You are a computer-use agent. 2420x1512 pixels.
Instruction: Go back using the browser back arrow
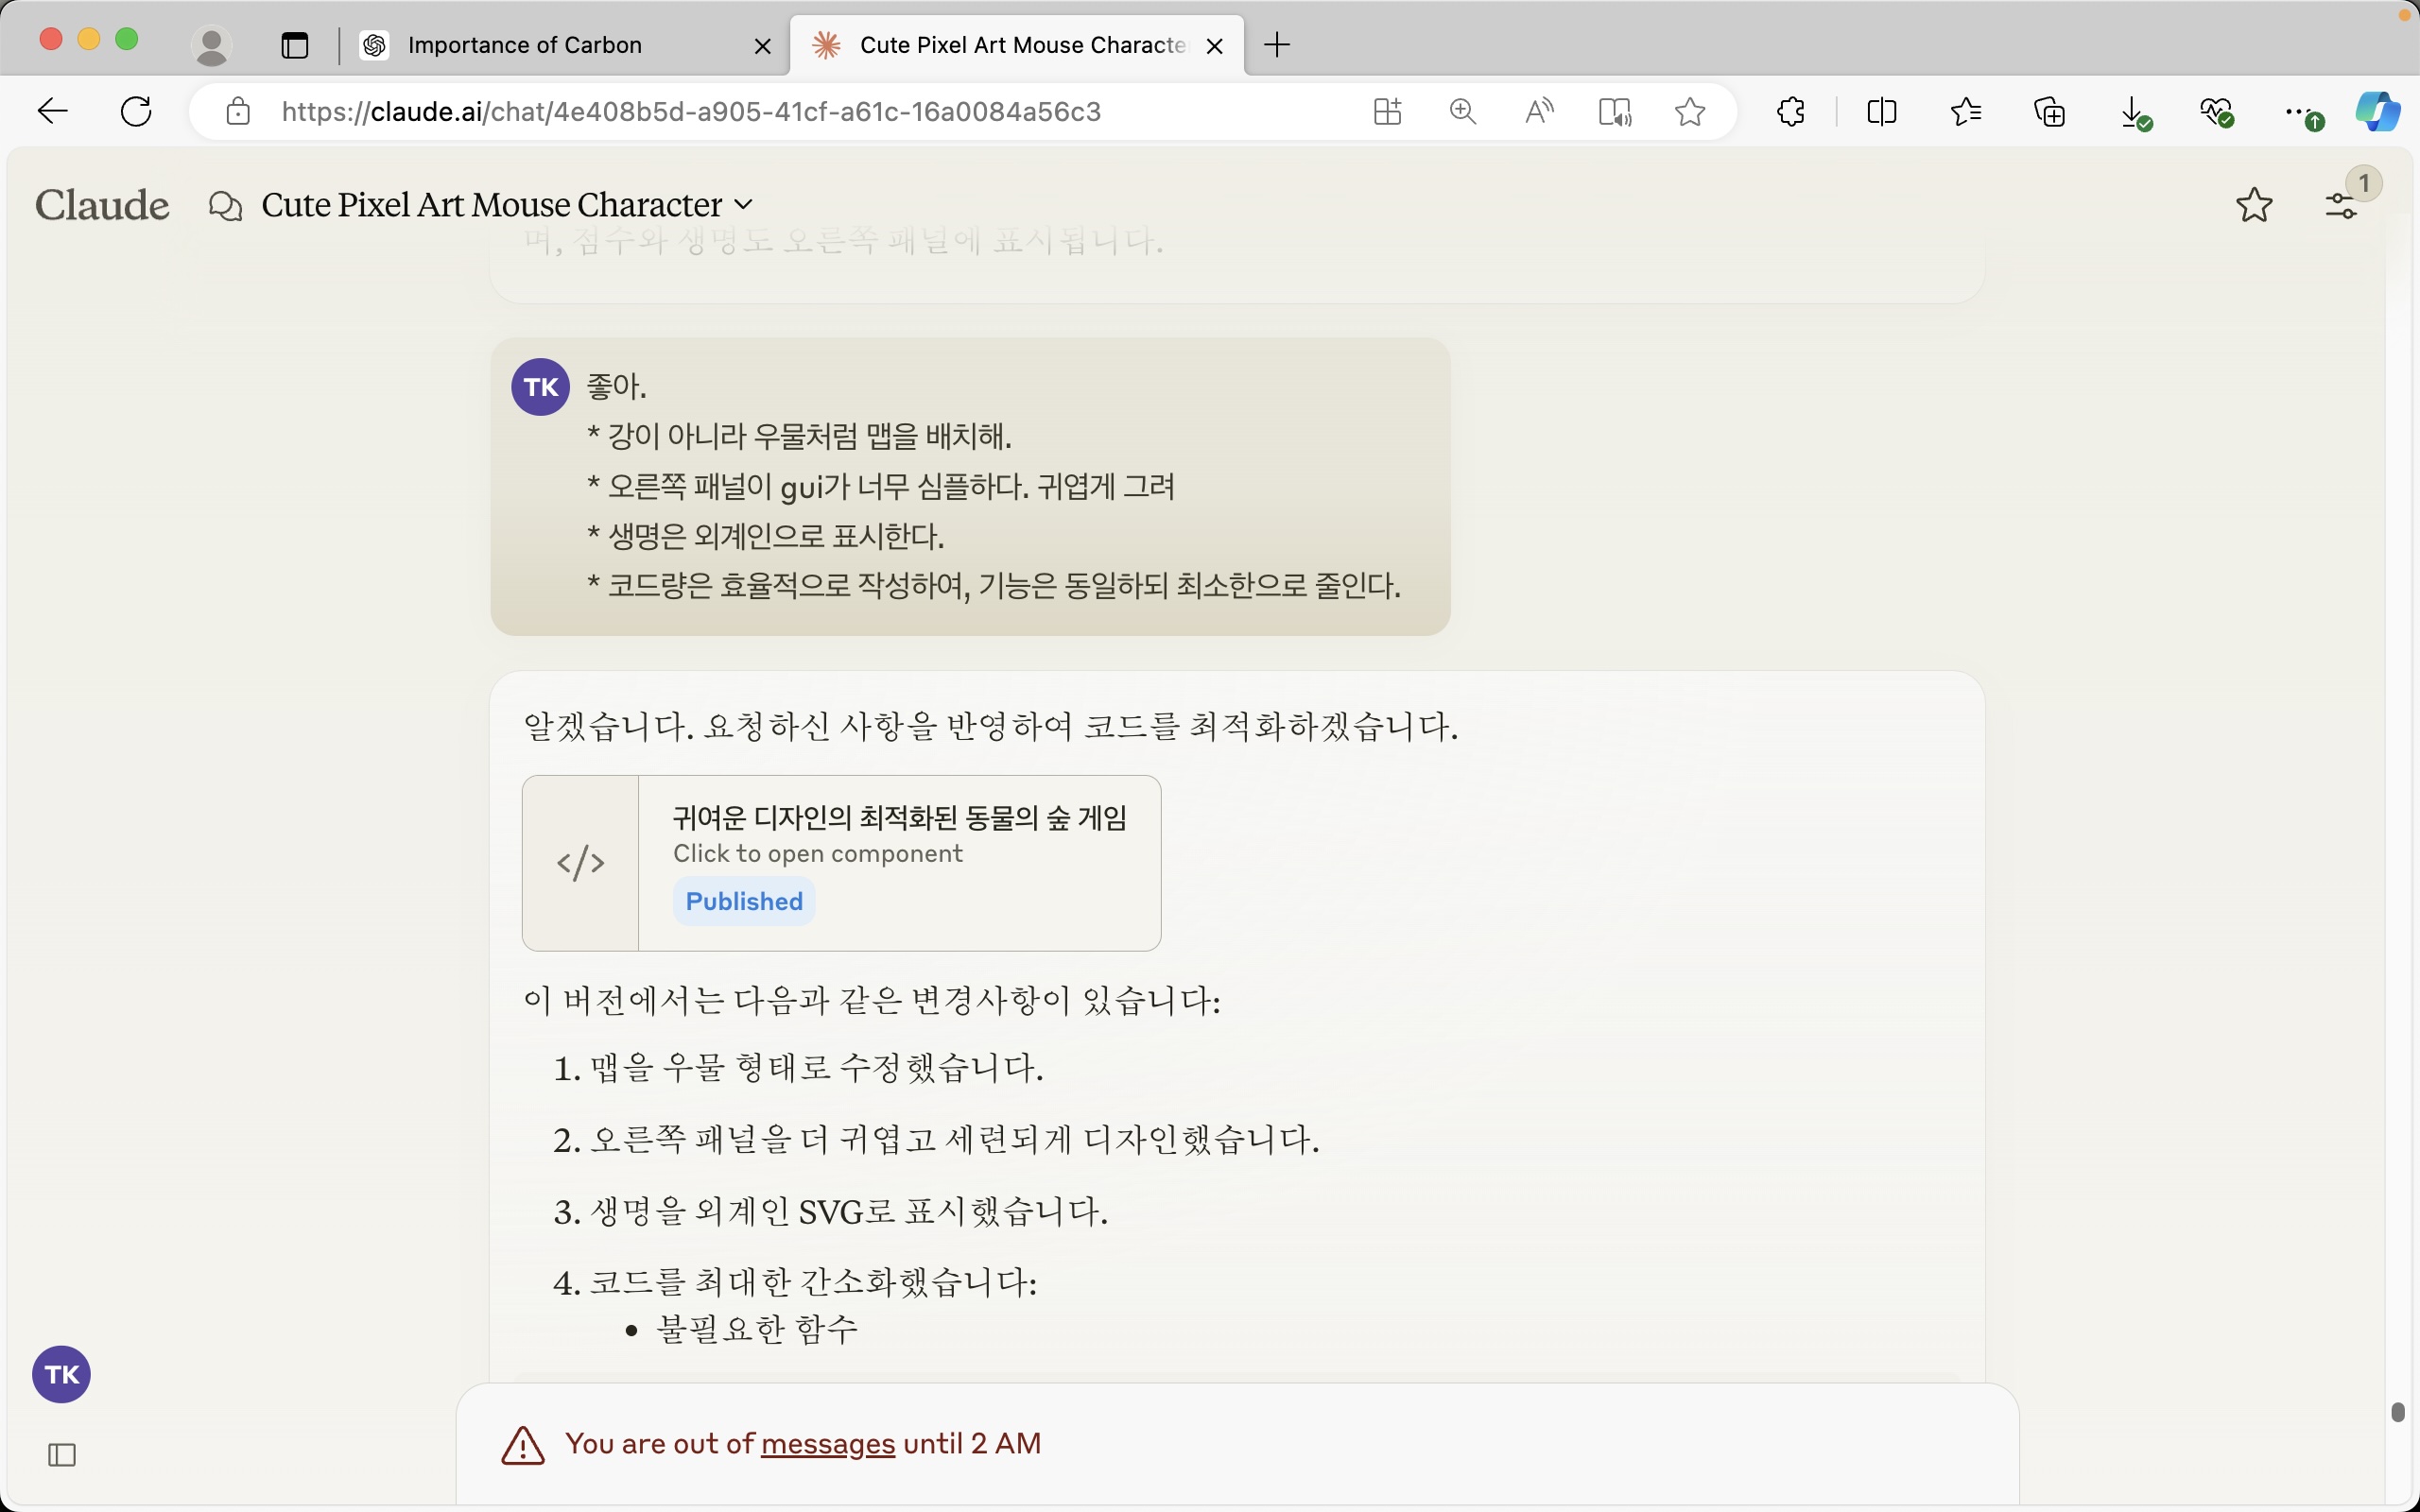[x=52, y=111]
